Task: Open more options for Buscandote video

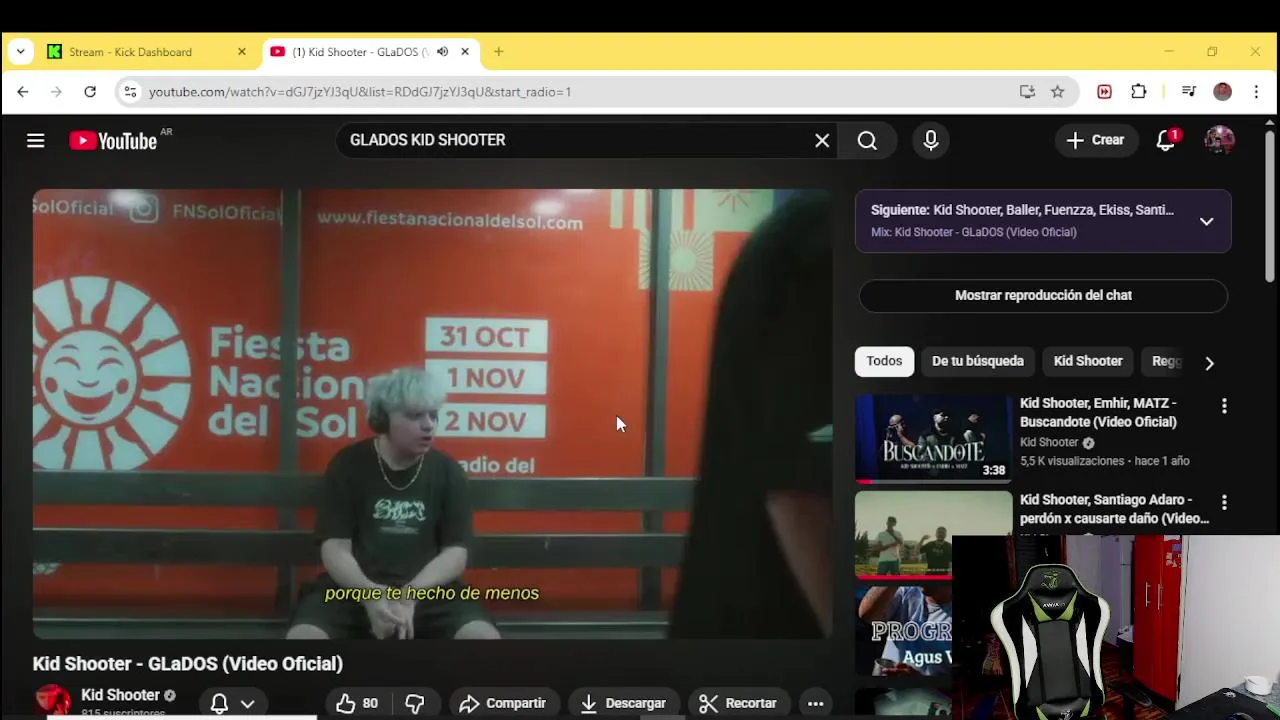Action: pyautogui.click(x=1224, y=406)
